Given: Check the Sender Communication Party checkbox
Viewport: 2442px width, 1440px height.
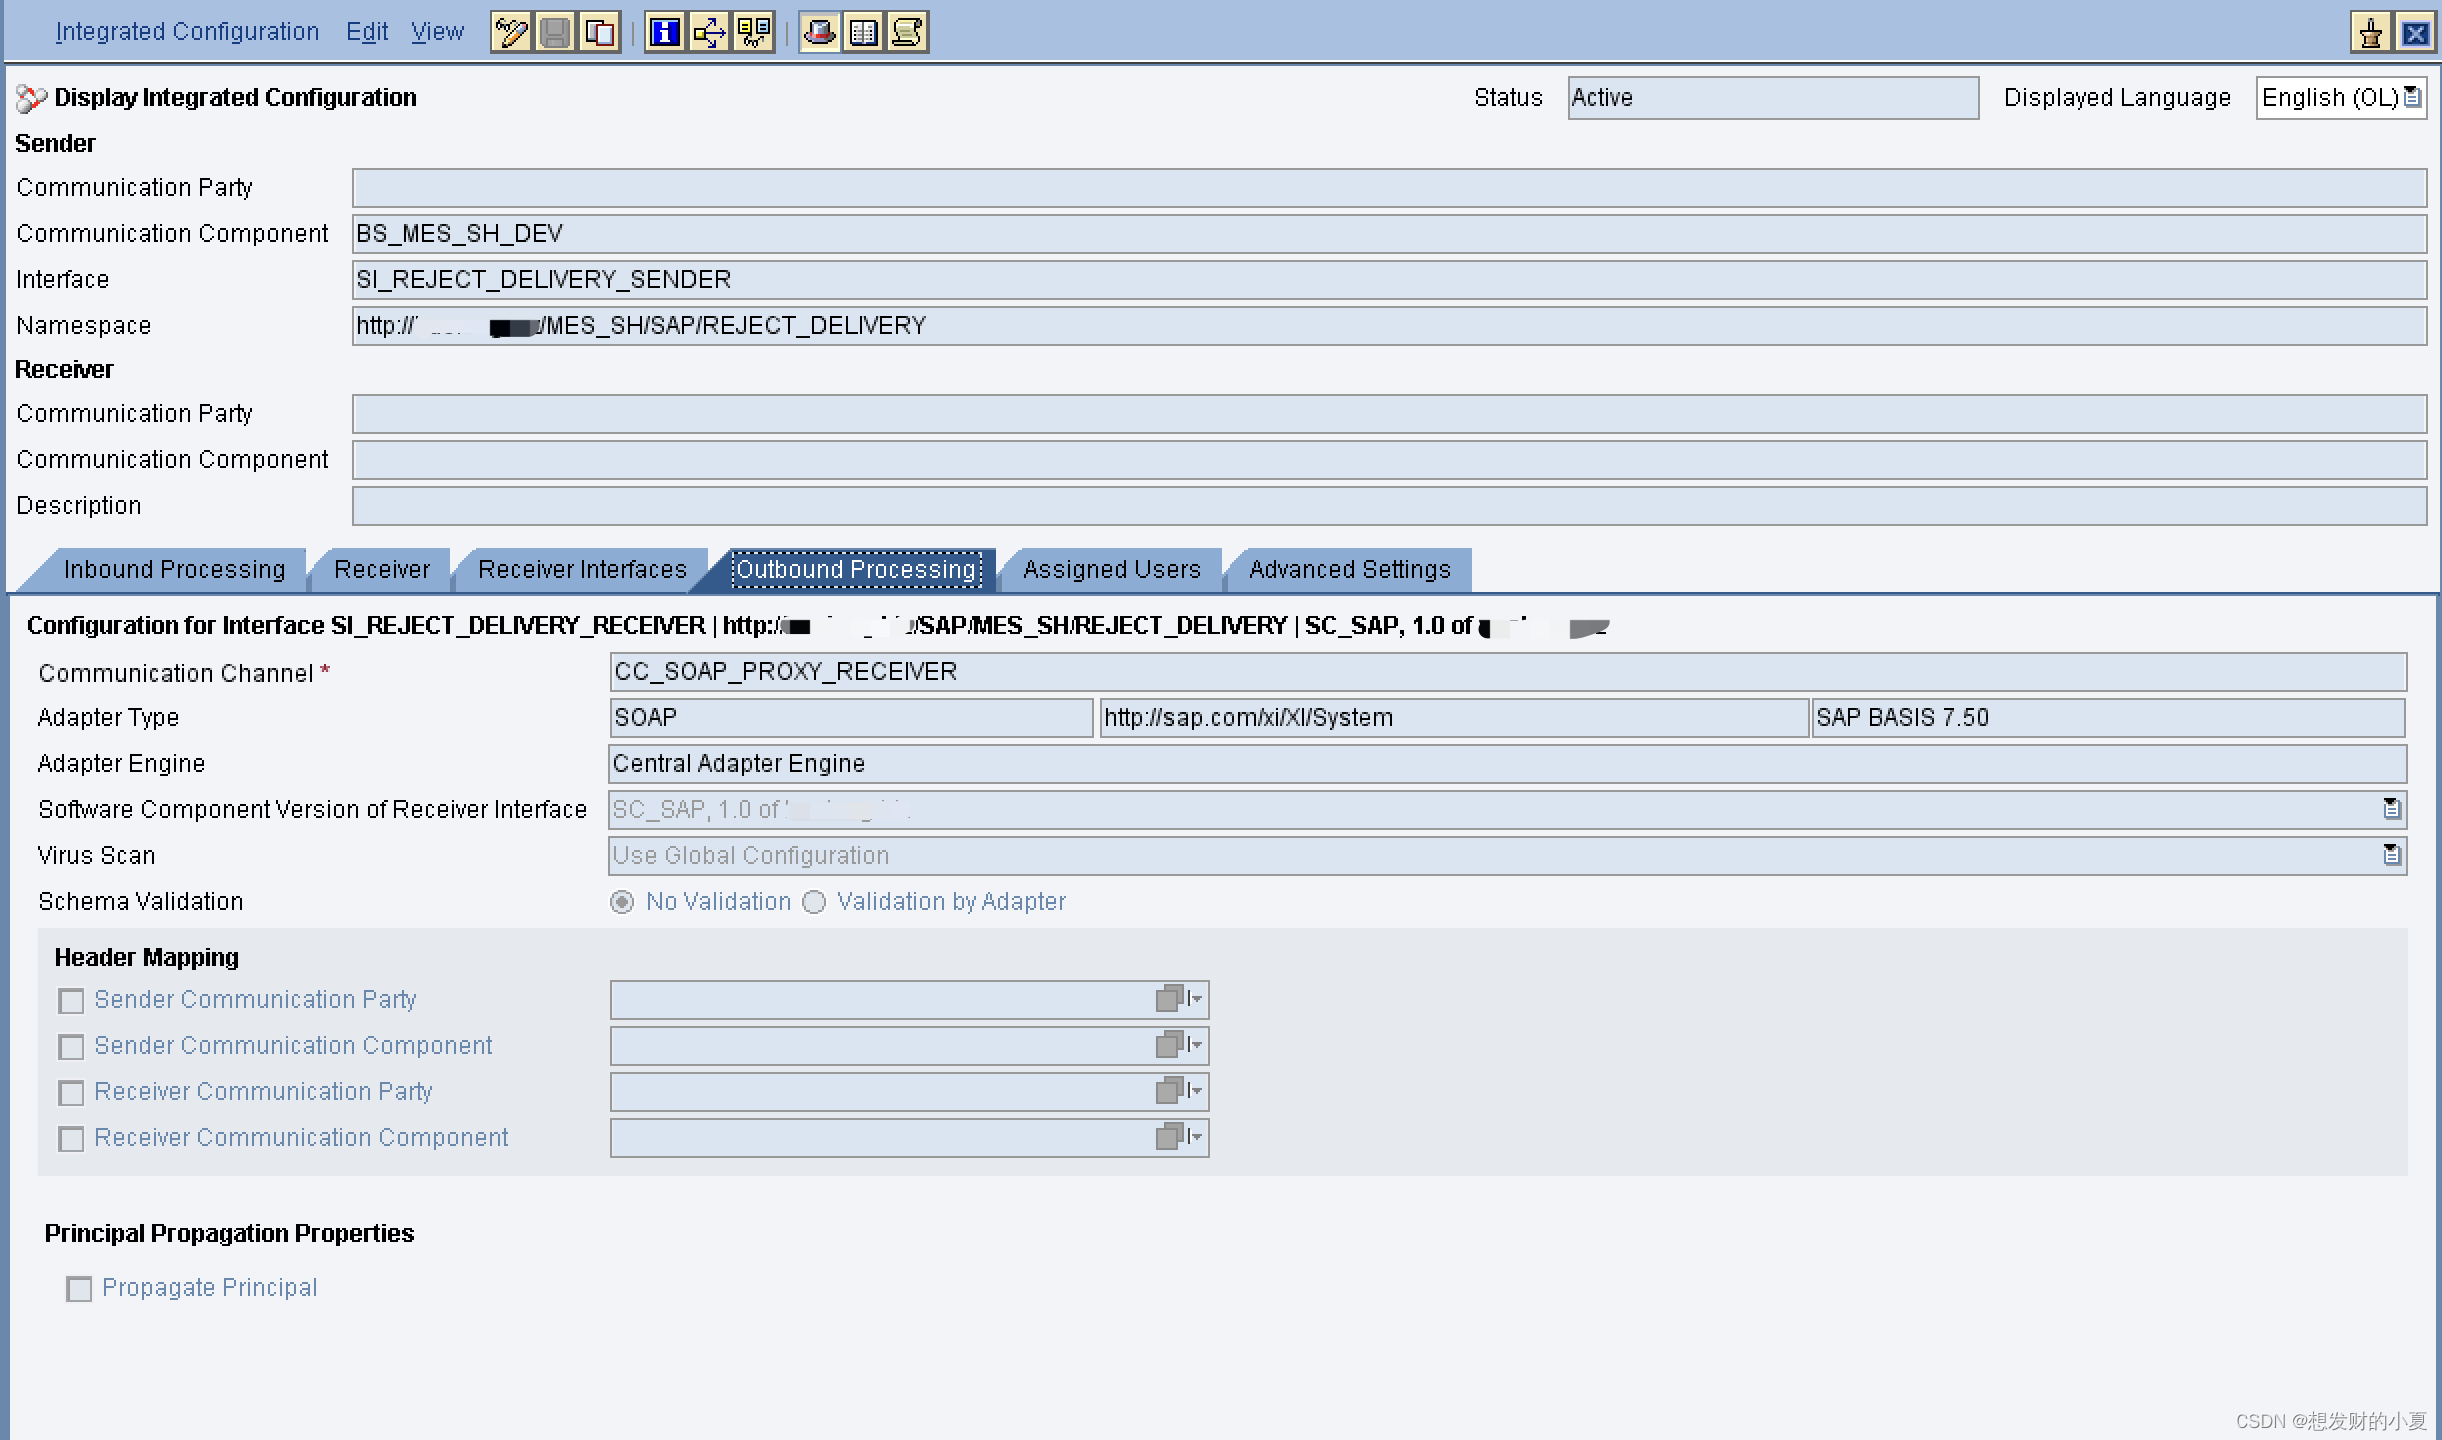Looking at the screenshot, I should [x=71, y=1001].
